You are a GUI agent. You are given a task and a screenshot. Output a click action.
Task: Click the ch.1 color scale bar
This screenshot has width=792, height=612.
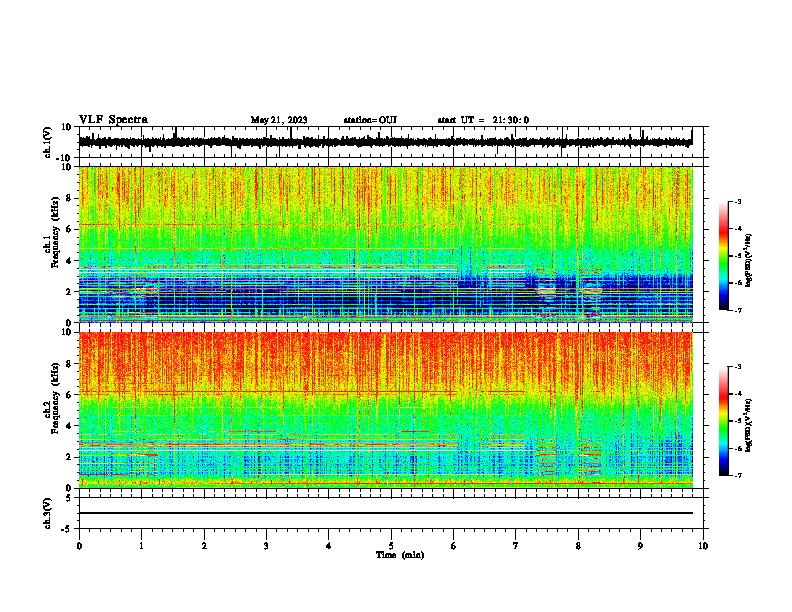coord(723,256)
